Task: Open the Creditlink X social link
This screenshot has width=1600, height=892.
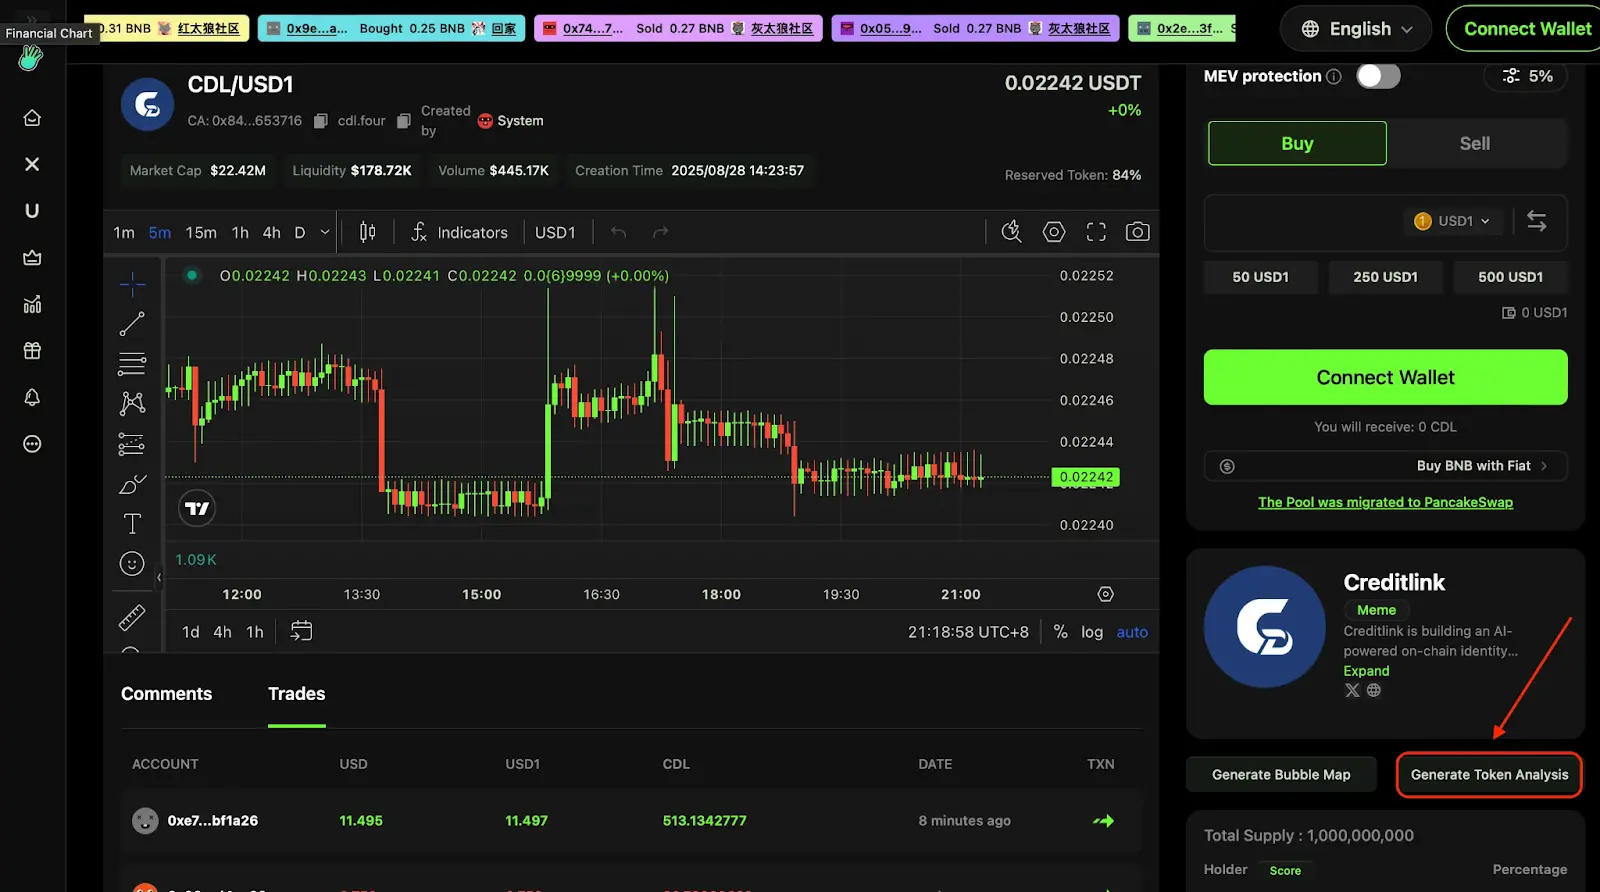Action: (1352, 690)
